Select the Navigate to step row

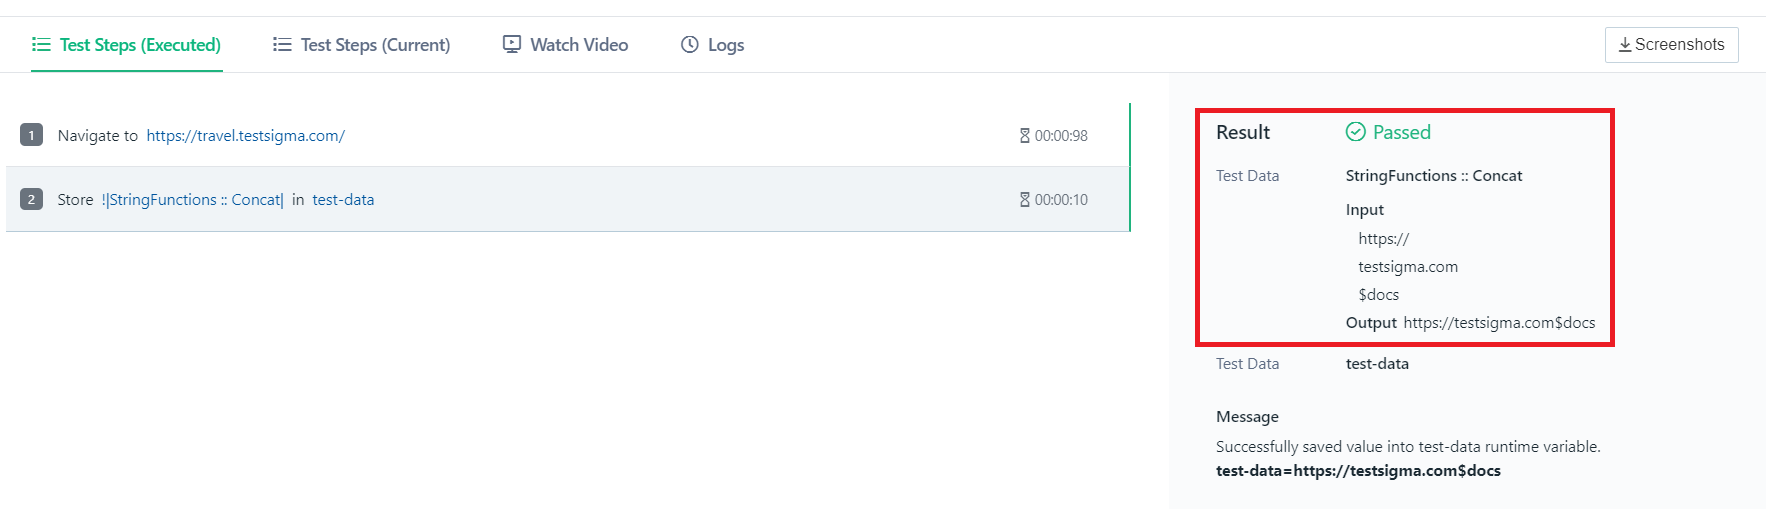pos(568,135)
